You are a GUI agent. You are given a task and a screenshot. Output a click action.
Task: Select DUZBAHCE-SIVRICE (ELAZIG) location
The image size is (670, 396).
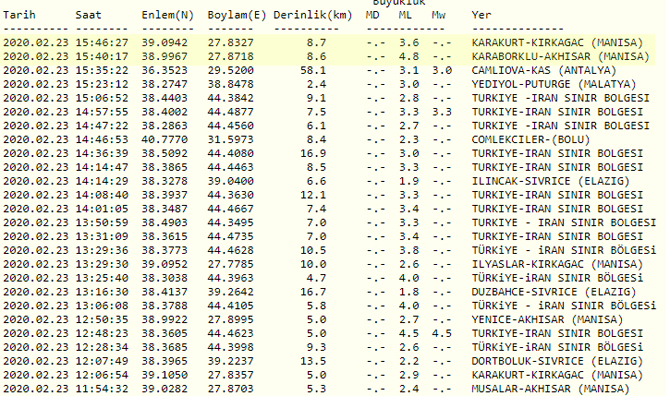(x=554, y=292)
